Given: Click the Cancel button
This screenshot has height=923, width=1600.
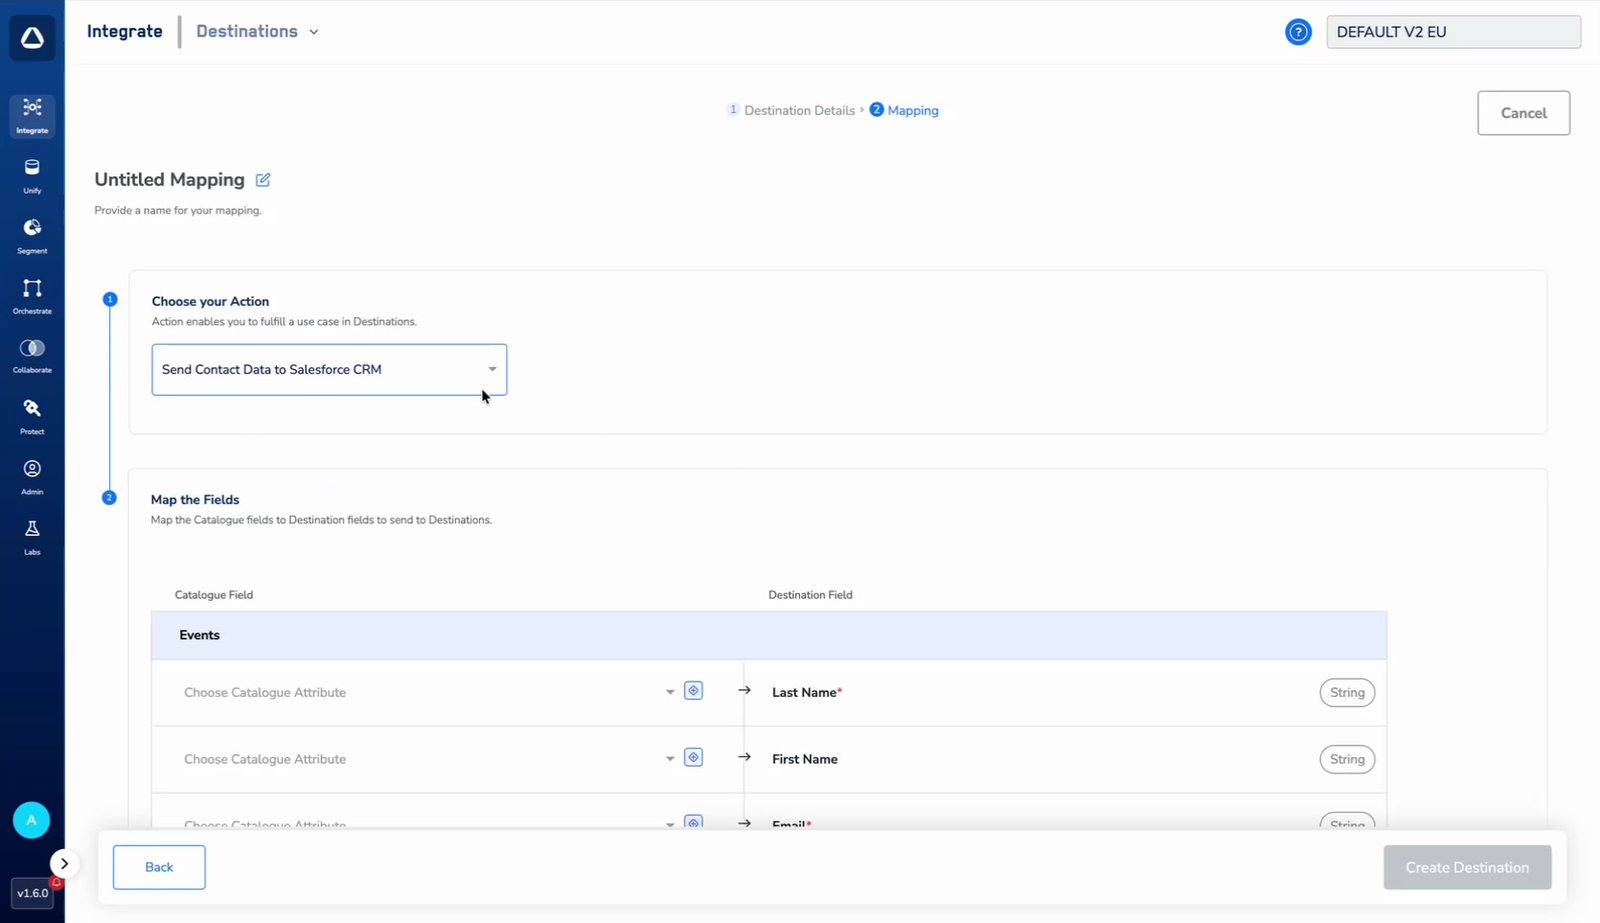Looking at the screenshot, I should coord(1523,113).
